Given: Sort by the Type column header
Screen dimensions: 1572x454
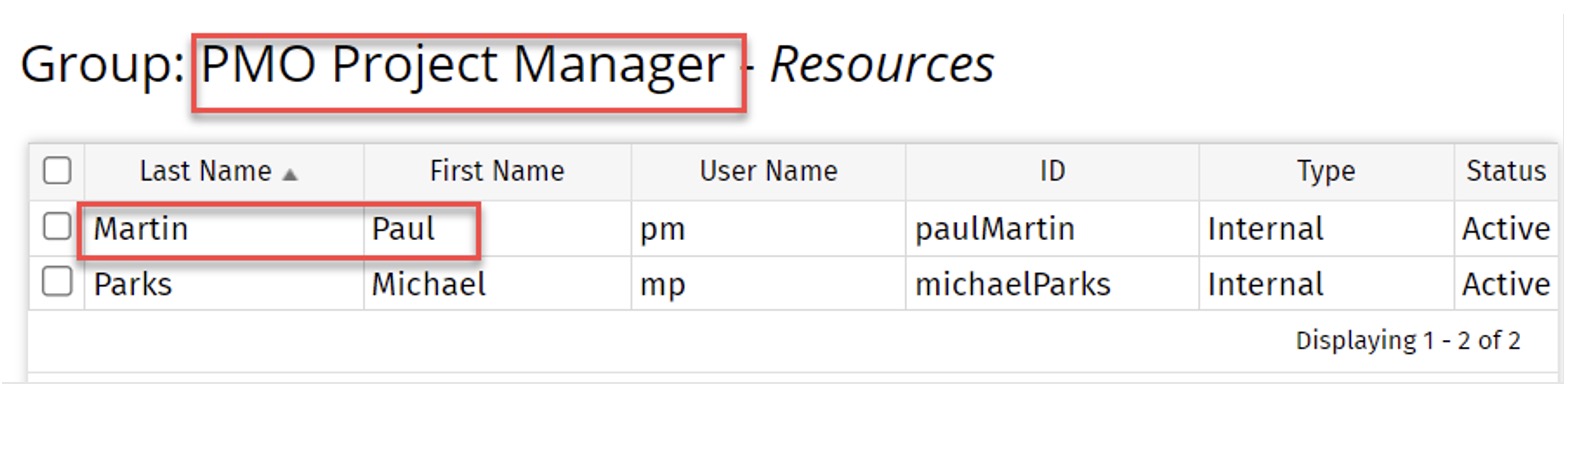Looking at the screenshot, I should [1326, 171].
